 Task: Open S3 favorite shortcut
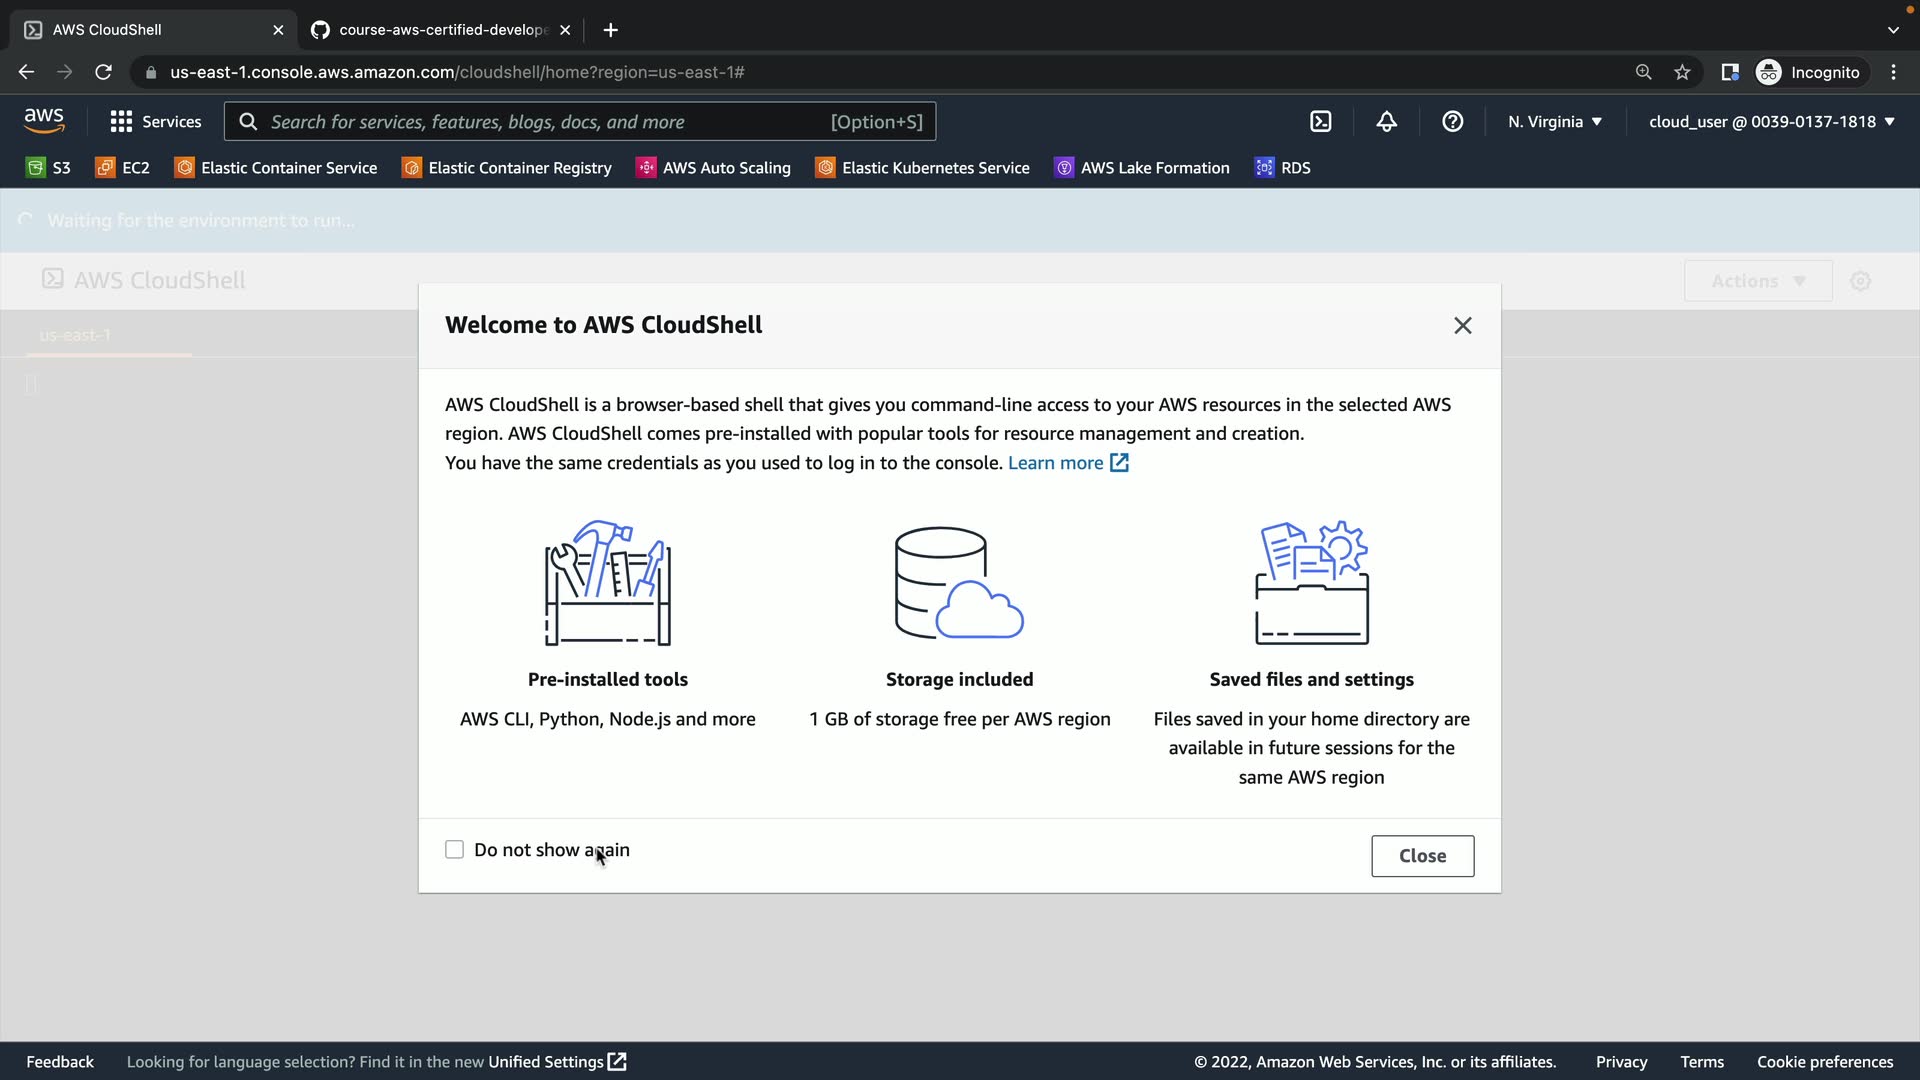48,168
